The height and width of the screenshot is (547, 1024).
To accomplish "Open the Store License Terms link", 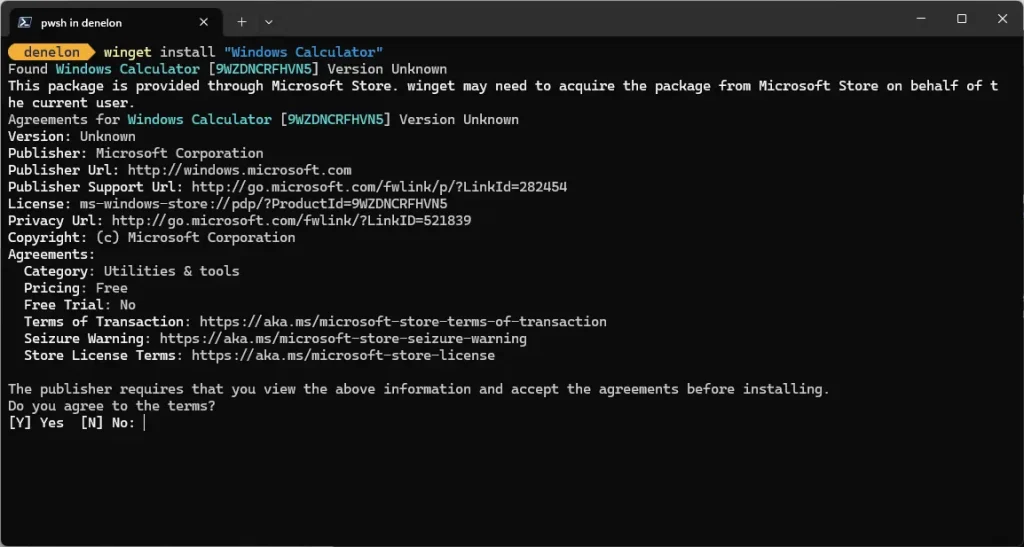I will [343, 356].
